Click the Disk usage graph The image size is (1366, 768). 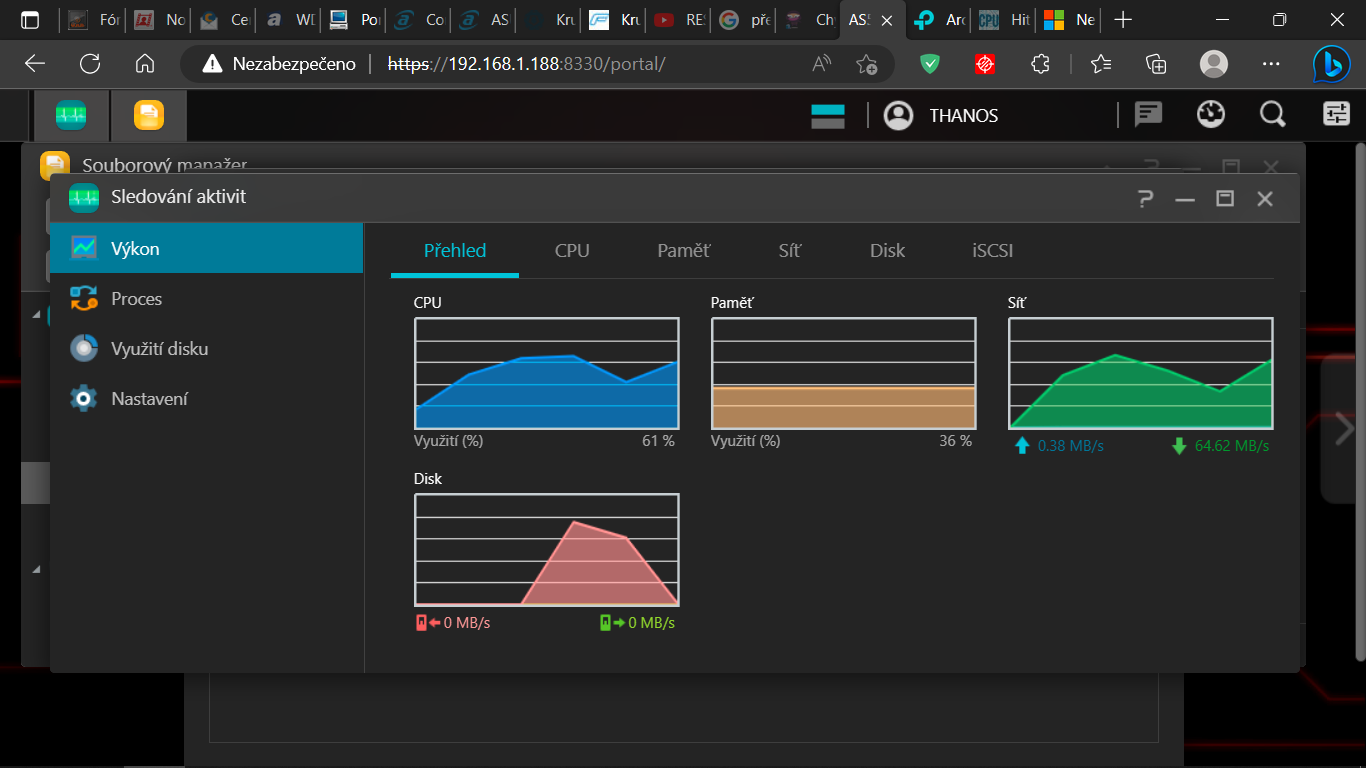point(546,550)
